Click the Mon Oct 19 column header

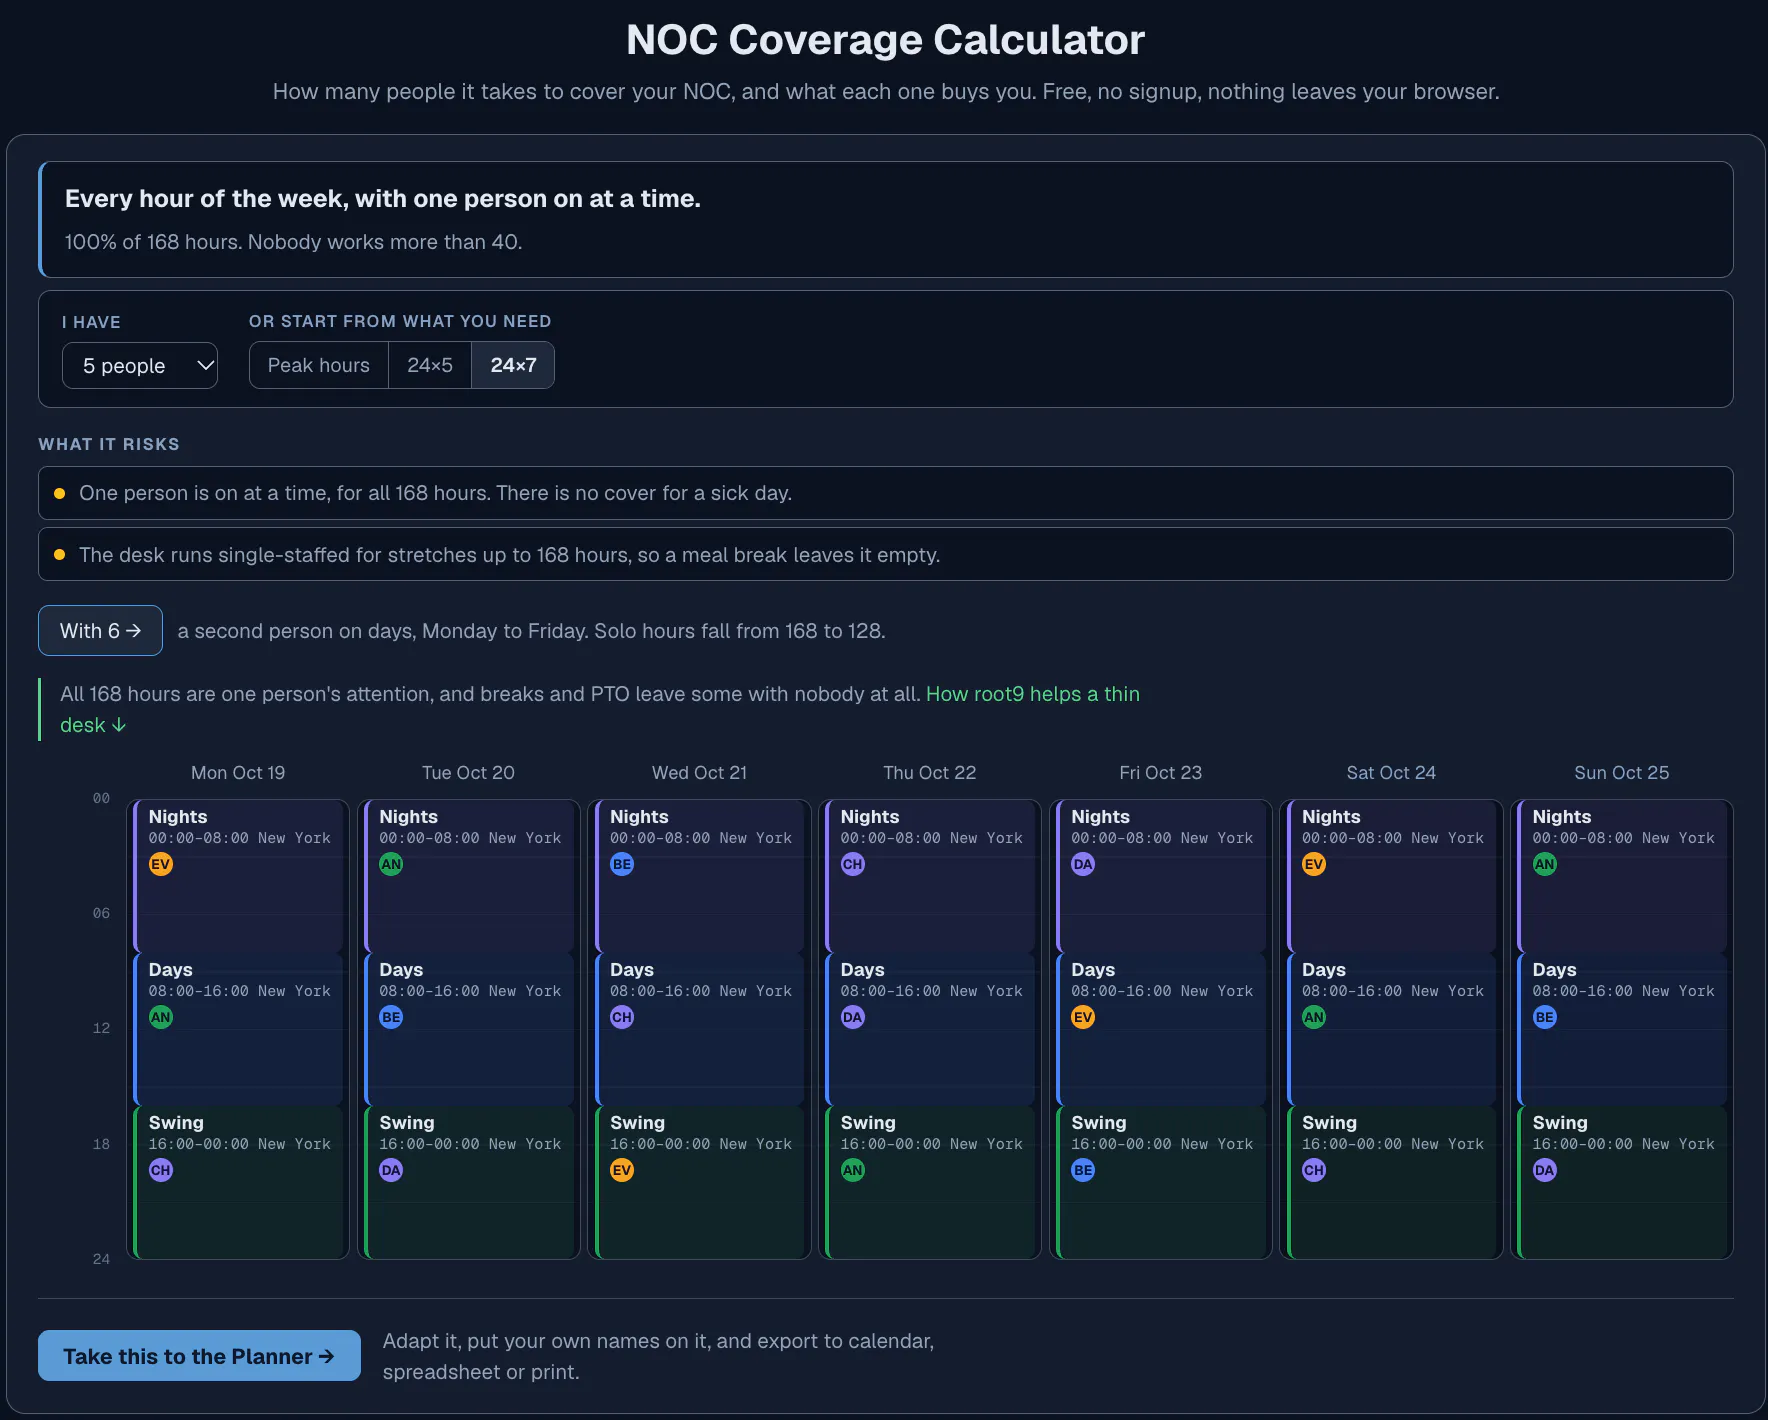point(238,773)
